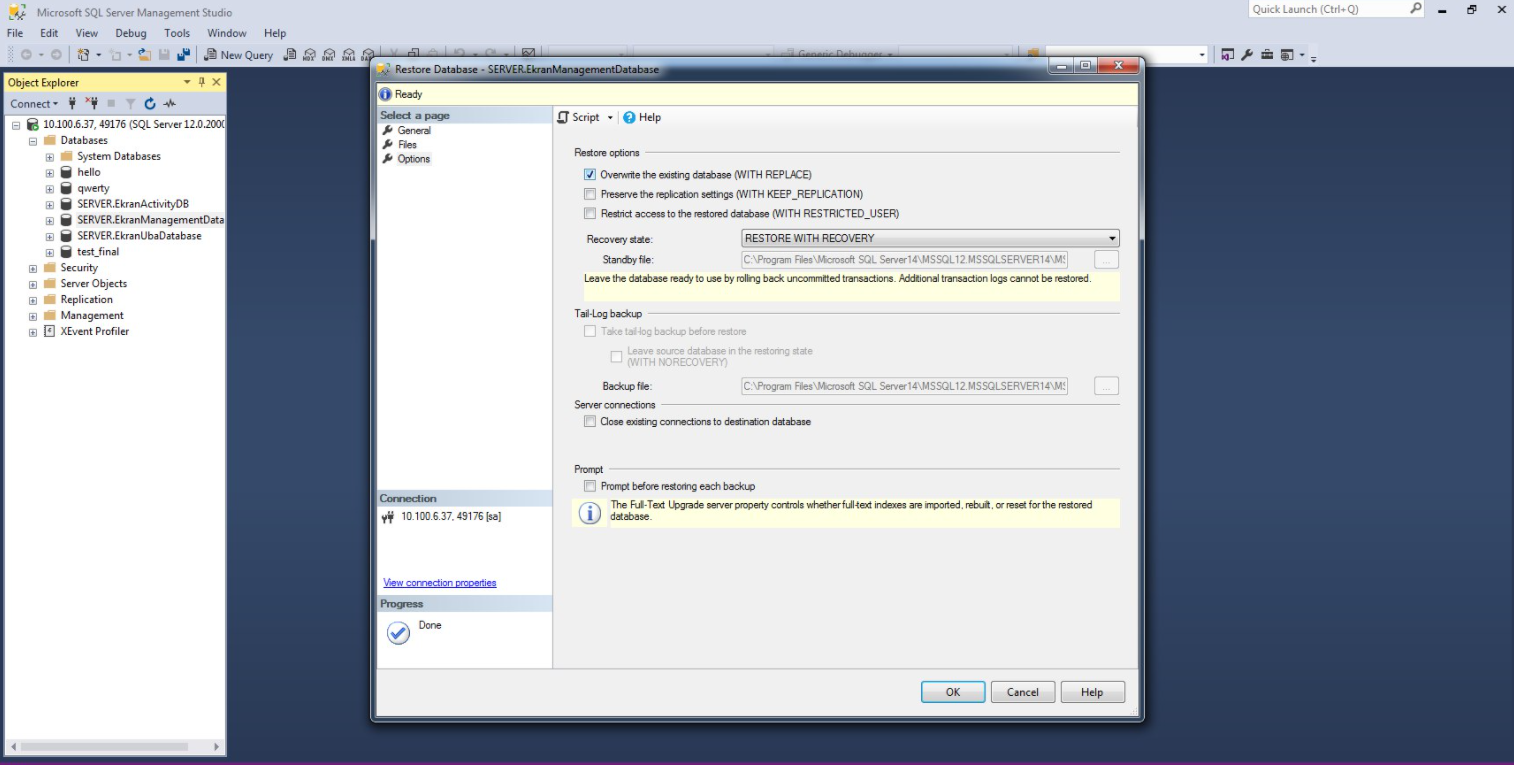This screenshot has height=765, width=1514.
Task: Select the qwerty database
Action: 93,188
